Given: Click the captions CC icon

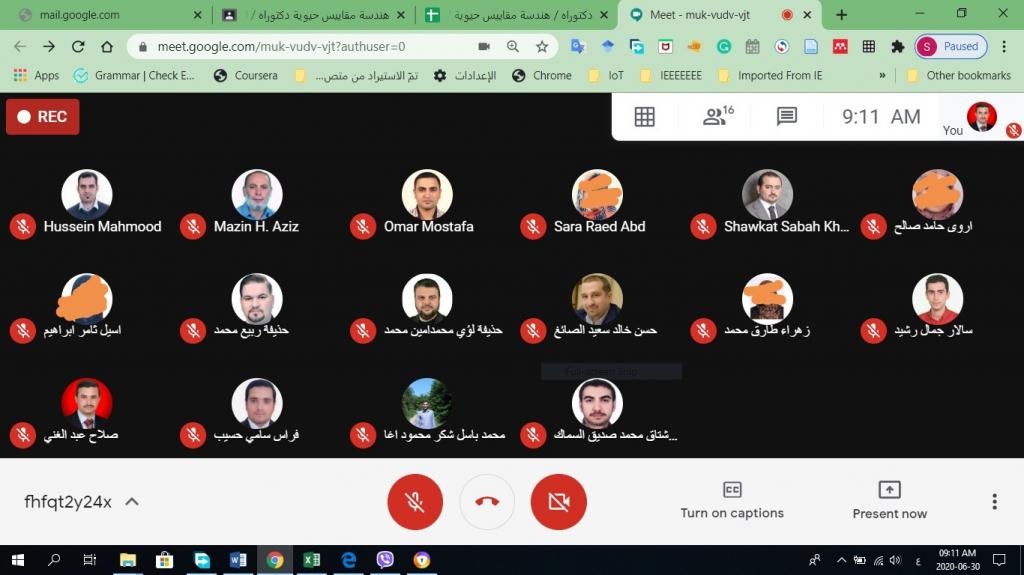Looking at the screenshot, I should [x=732, y=489].
